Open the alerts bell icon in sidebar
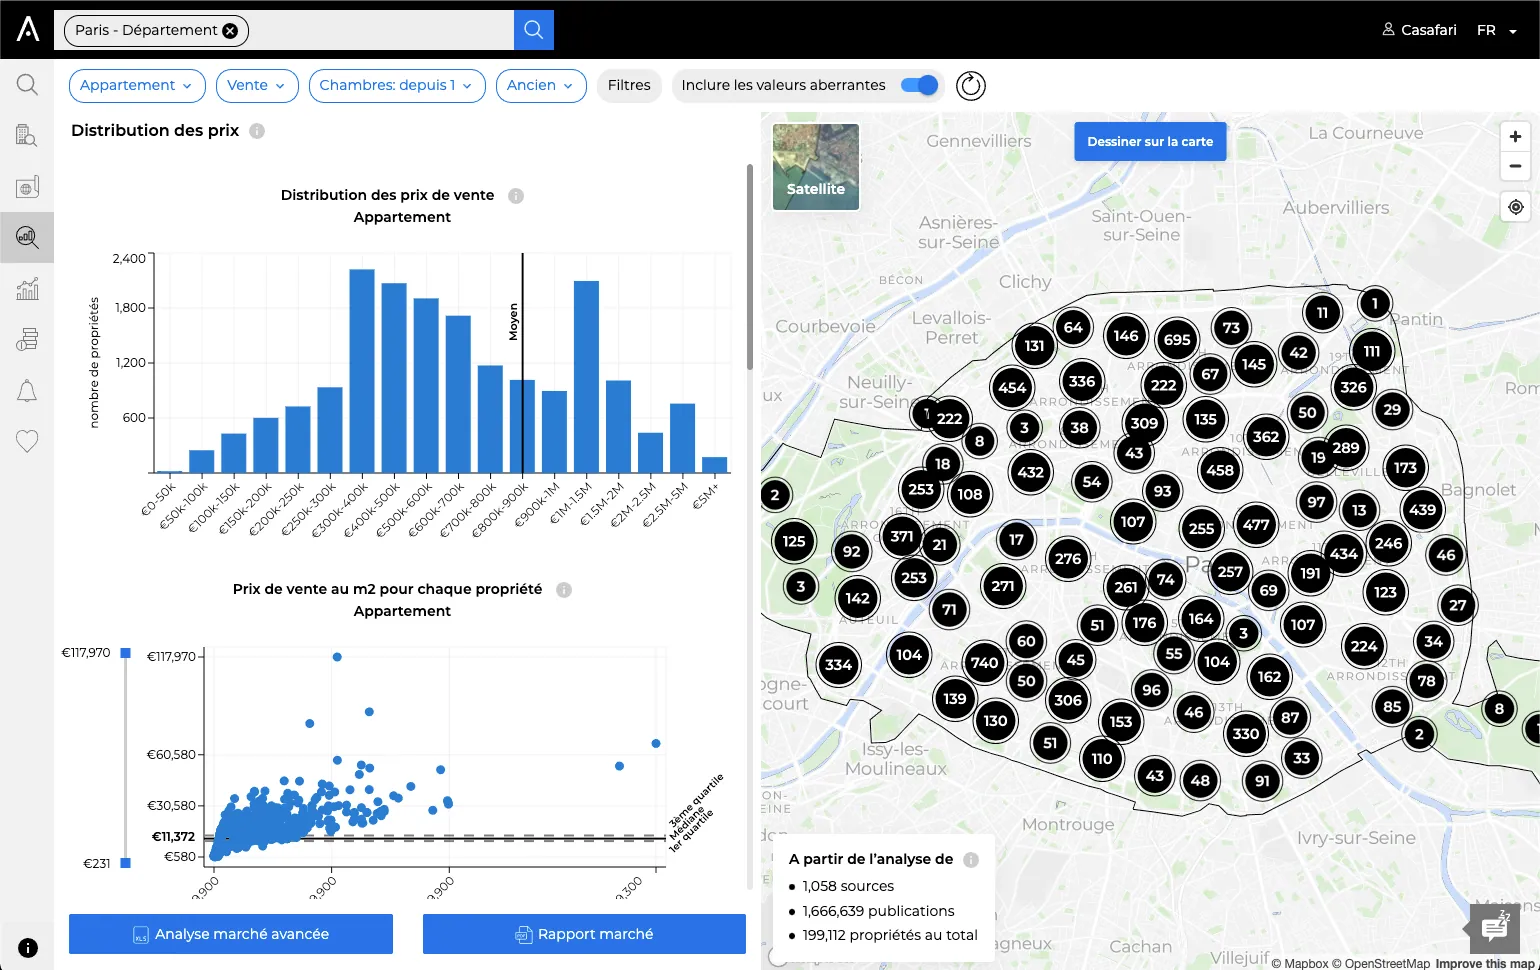The width and height of the screenshot is (1540, 970). coord(27,391)
